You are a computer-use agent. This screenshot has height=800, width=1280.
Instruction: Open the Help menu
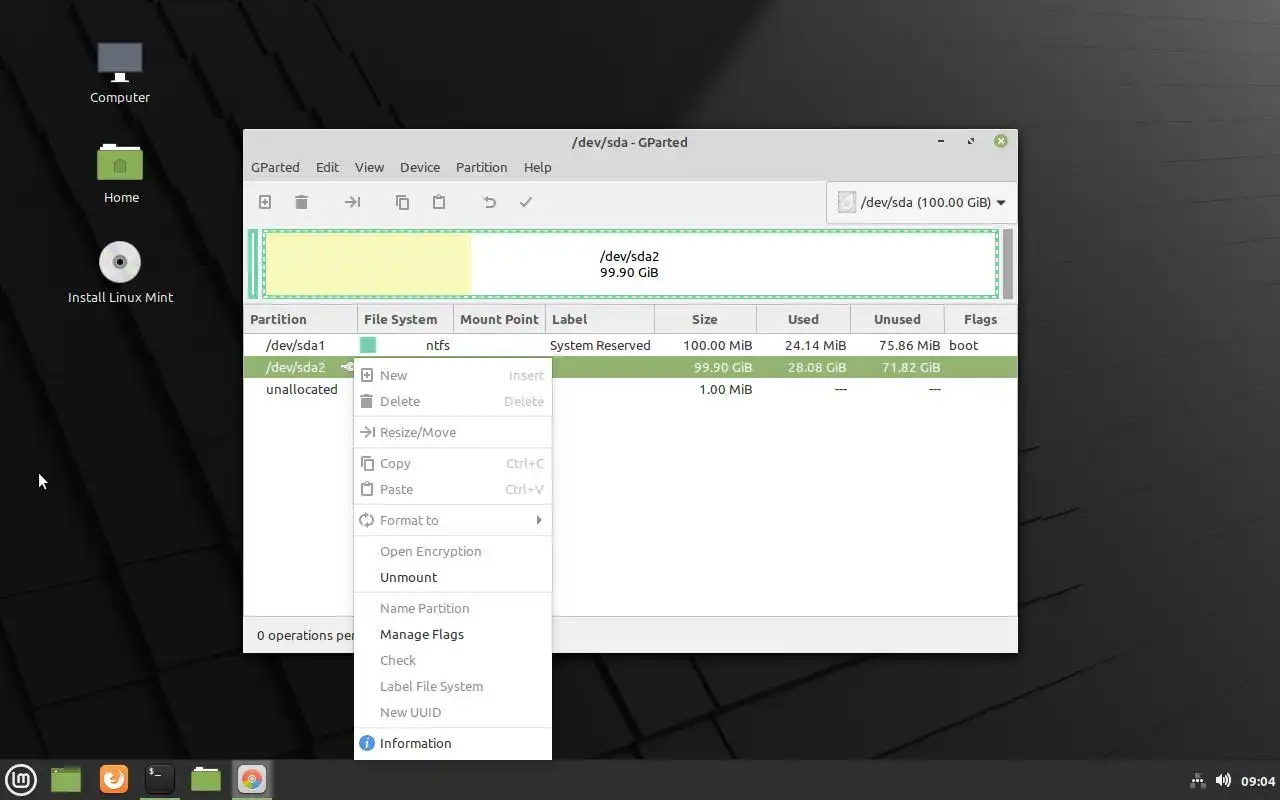(537, 167)
